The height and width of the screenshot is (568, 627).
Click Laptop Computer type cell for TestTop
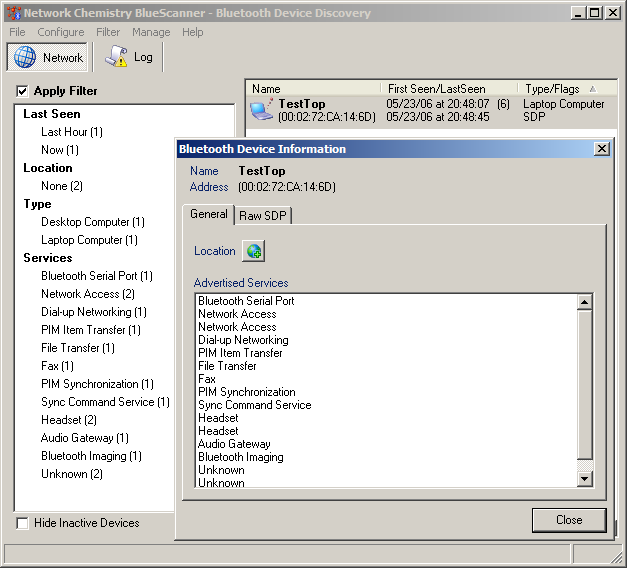(563, 104)
